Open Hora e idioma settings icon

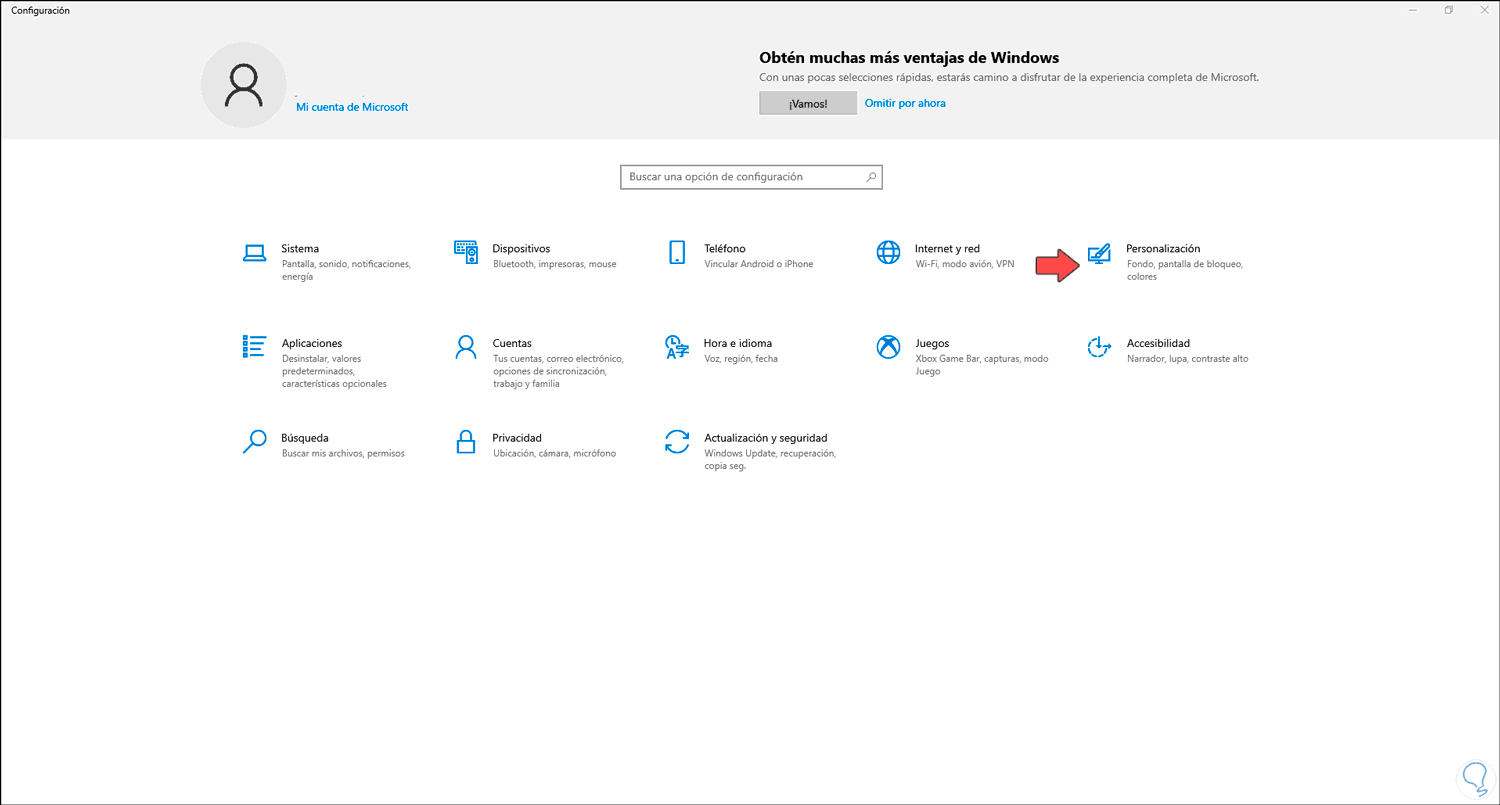[677, 347]
